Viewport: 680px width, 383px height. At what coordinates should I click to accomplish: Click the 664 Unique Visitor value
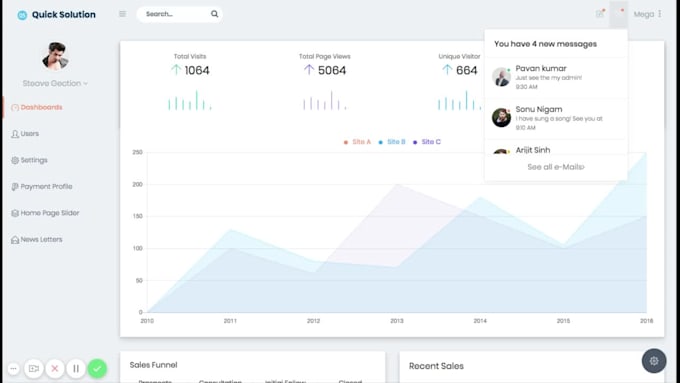pyautogui.click(x=467, y=70)
